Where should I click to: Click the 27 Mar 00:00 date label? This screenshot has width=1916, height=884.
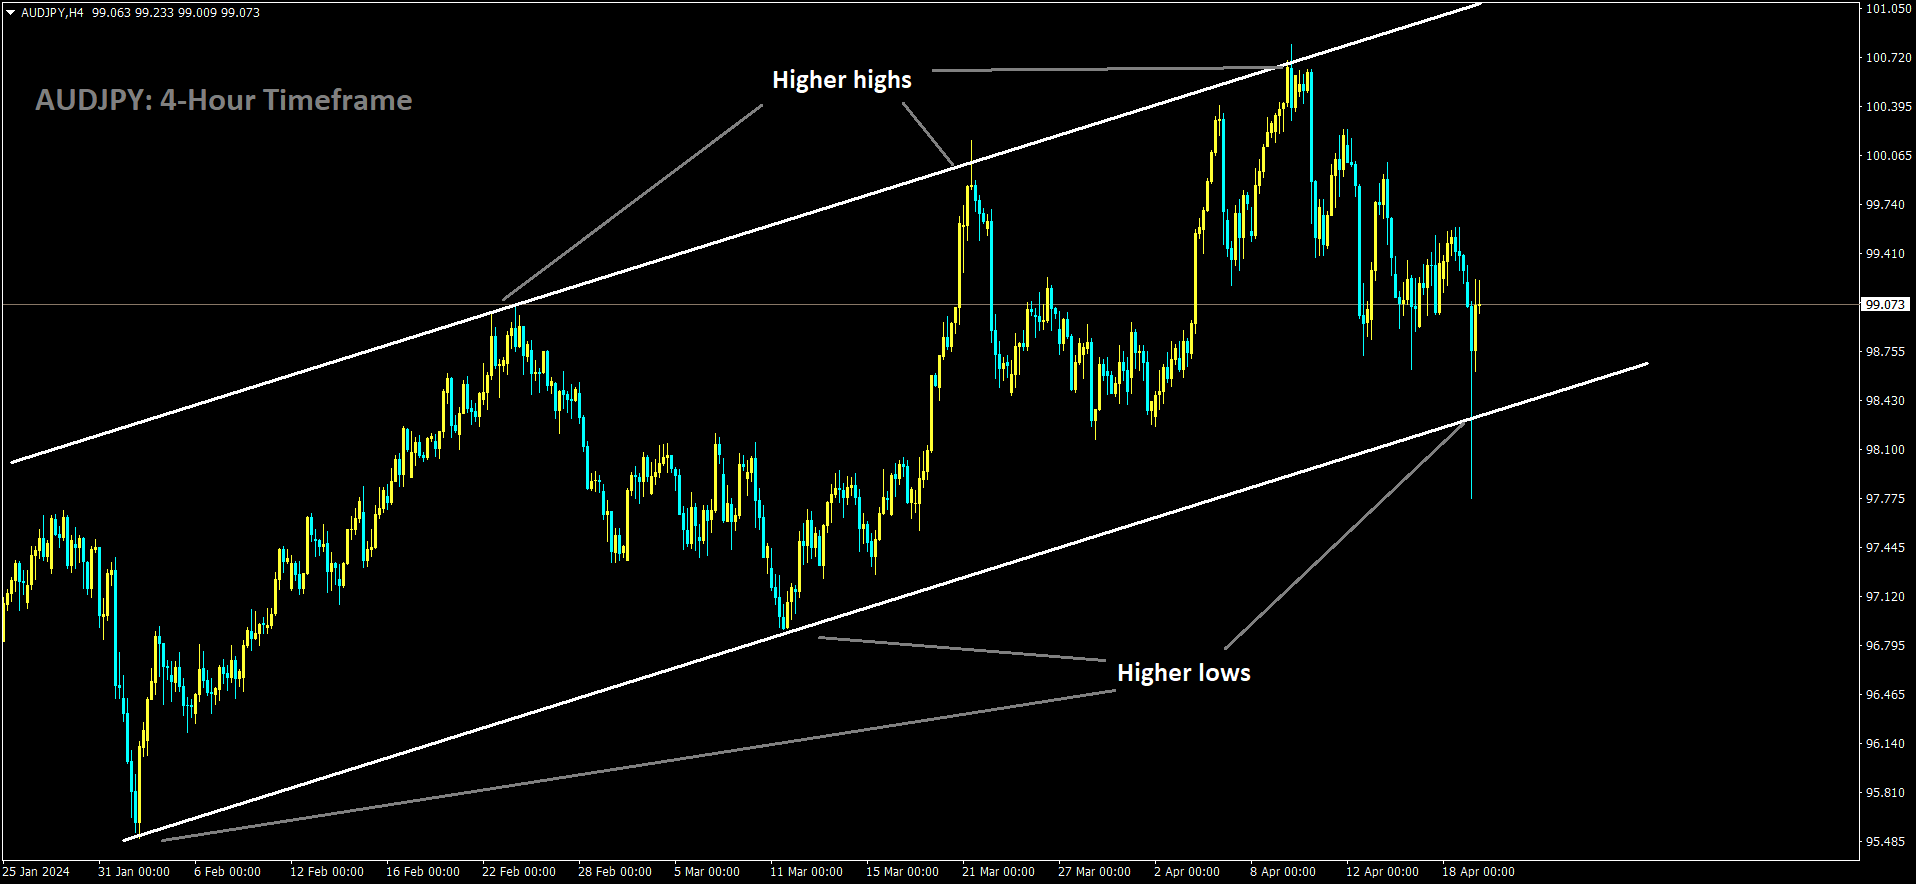(x=1094, y=872)
